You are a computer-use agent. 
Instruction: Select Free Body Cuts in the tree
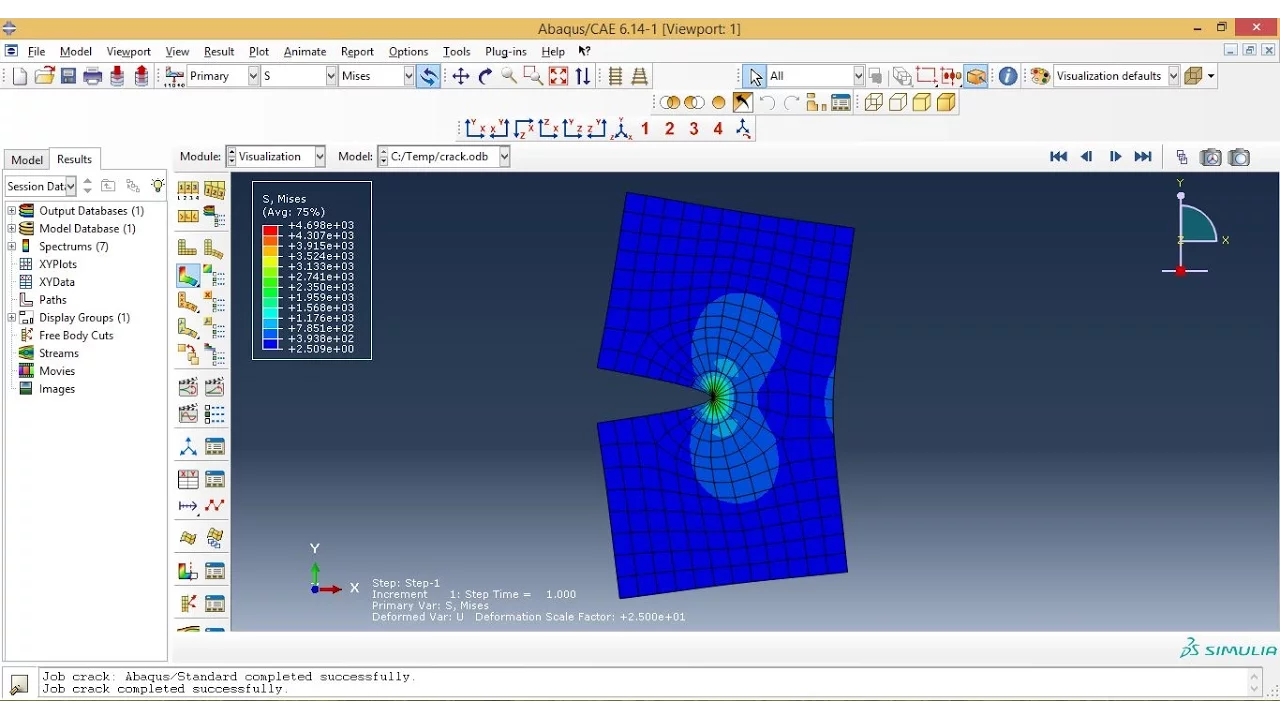click(x=76, y=336)
